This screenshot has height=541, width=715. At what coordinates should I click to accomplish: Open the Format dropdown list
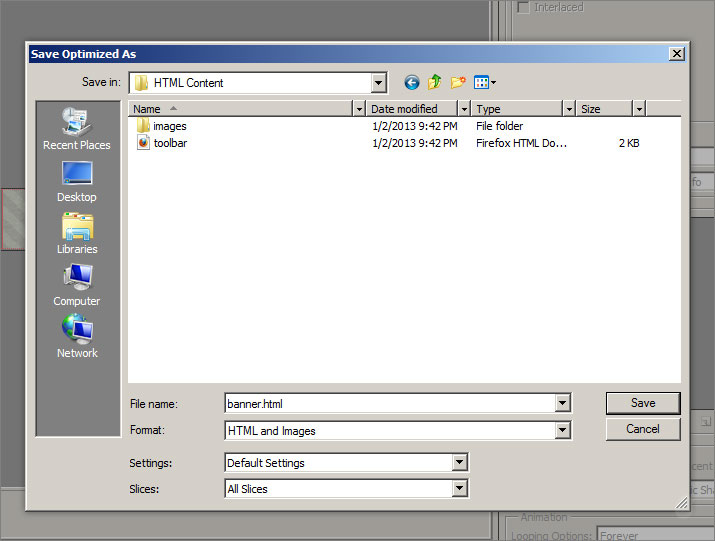coord(563,431)
